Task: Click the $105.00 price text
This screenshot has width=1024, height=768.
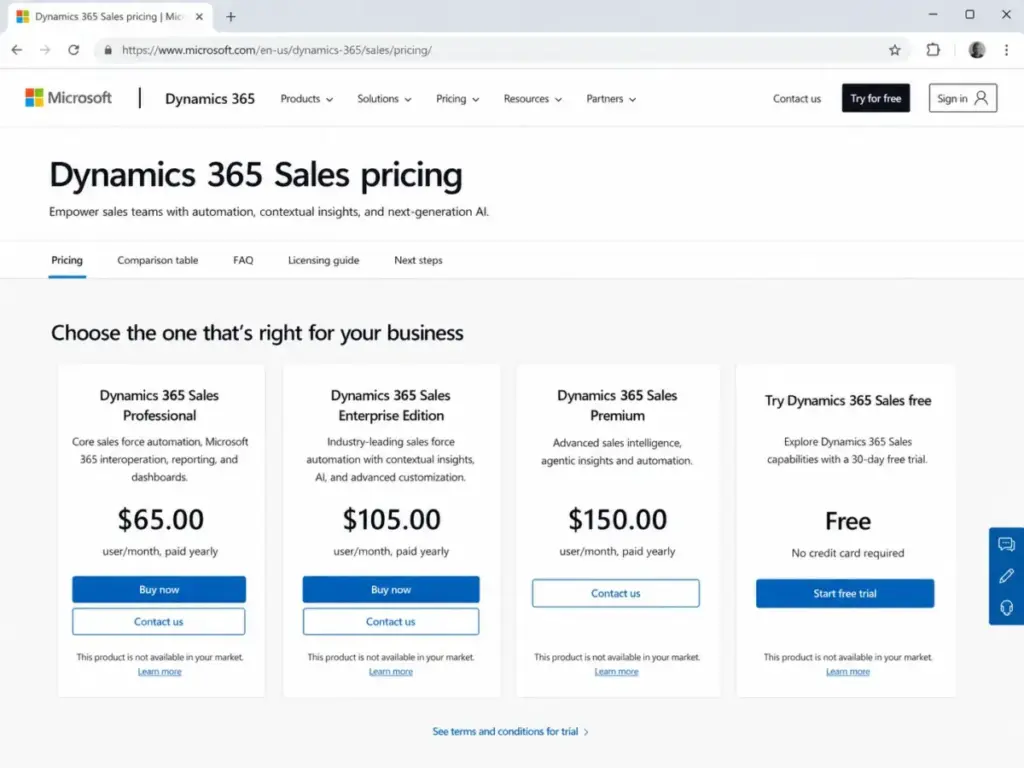Action: pyautogui.click(x=391, y=520)
